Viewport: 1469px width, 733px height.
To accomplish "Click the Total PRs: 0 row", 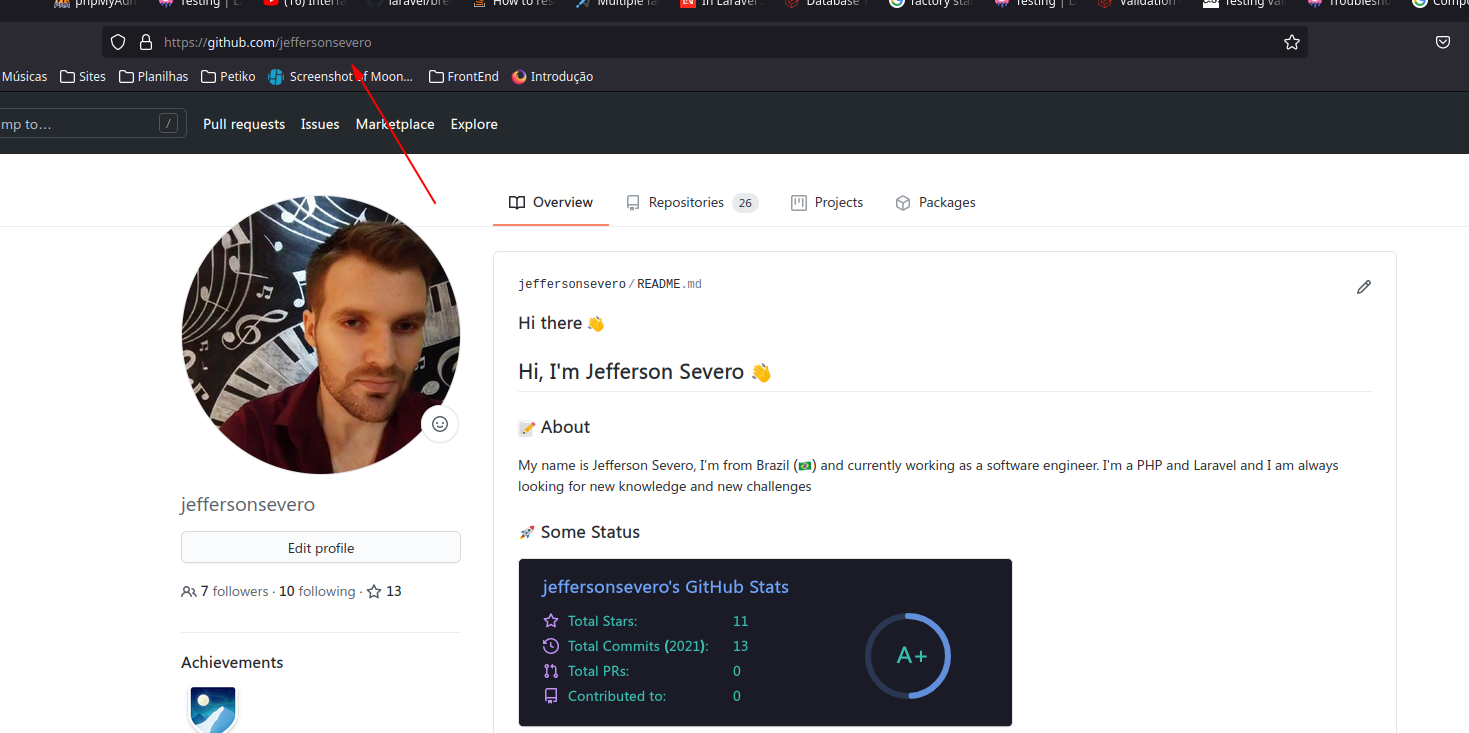I will (642, 671).
